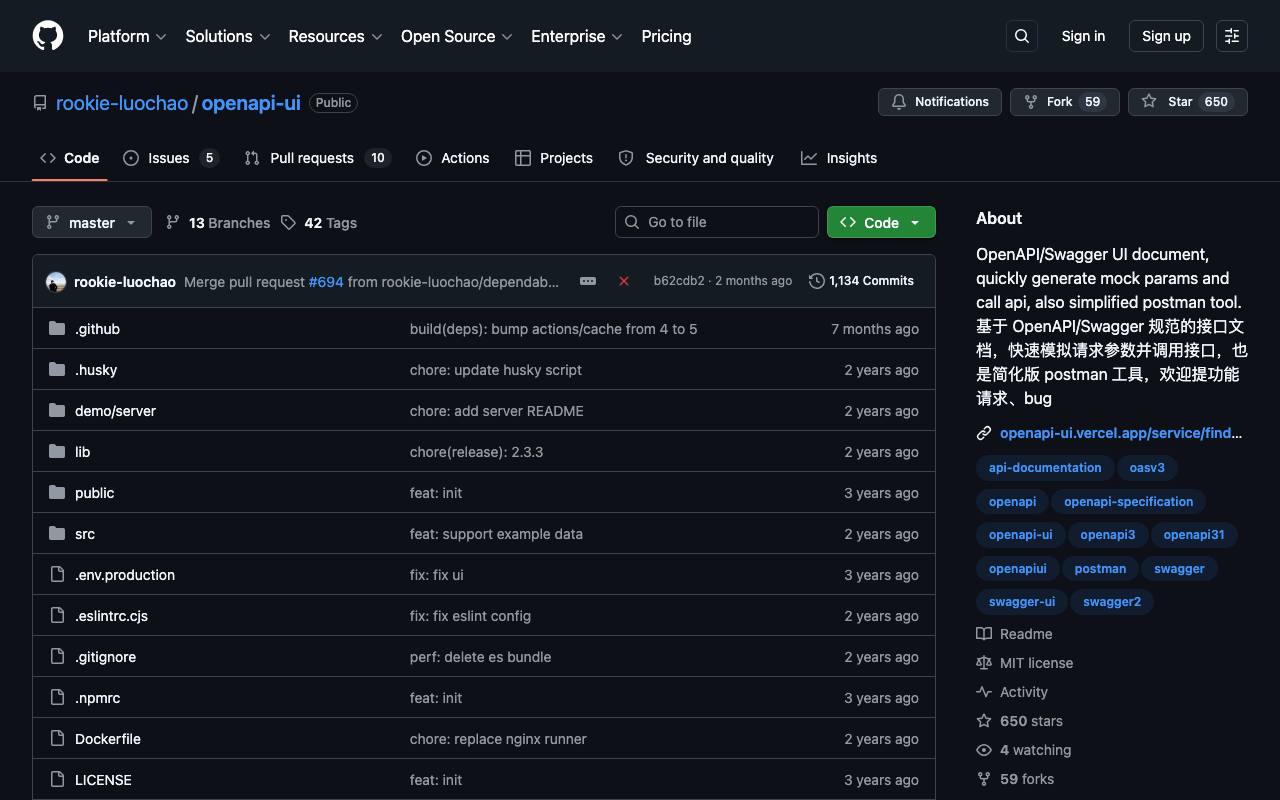The height and width of the screenshot is (800, 1280).
Task: Click the star icon beside 650 stars
Action: (984, 721)
